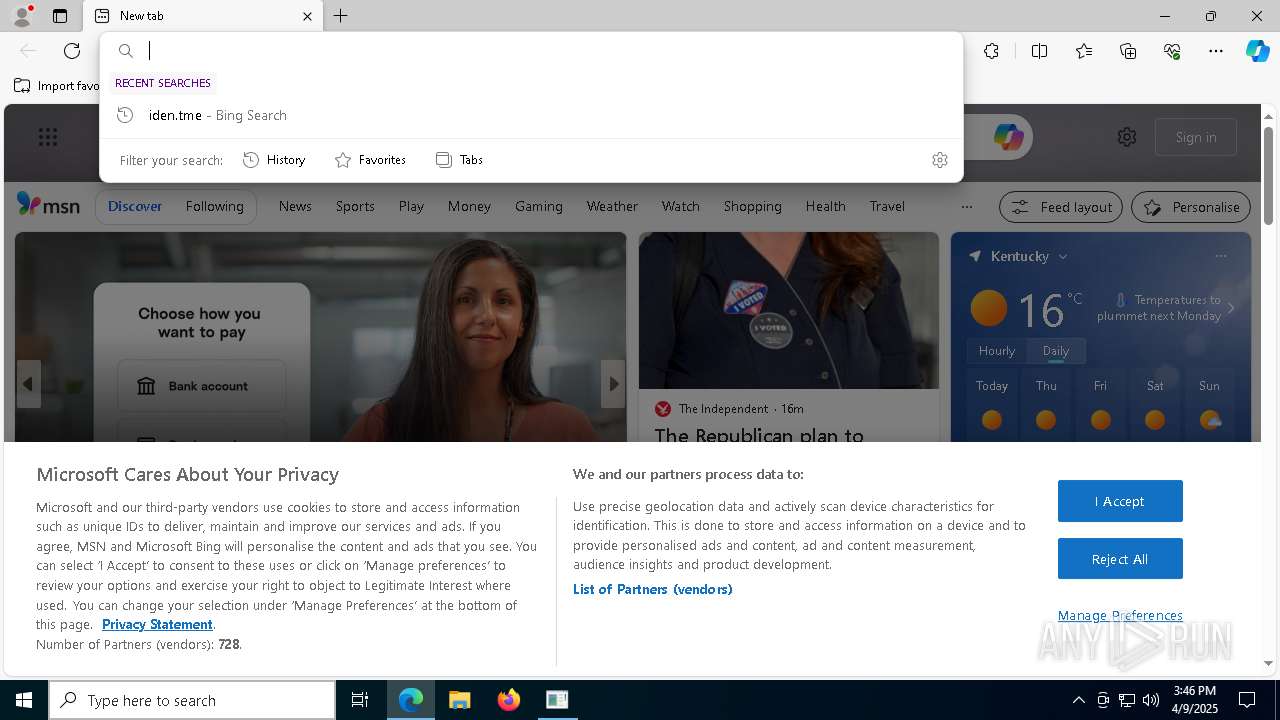
Task: Refresh the current page
Action: point(72,51)
